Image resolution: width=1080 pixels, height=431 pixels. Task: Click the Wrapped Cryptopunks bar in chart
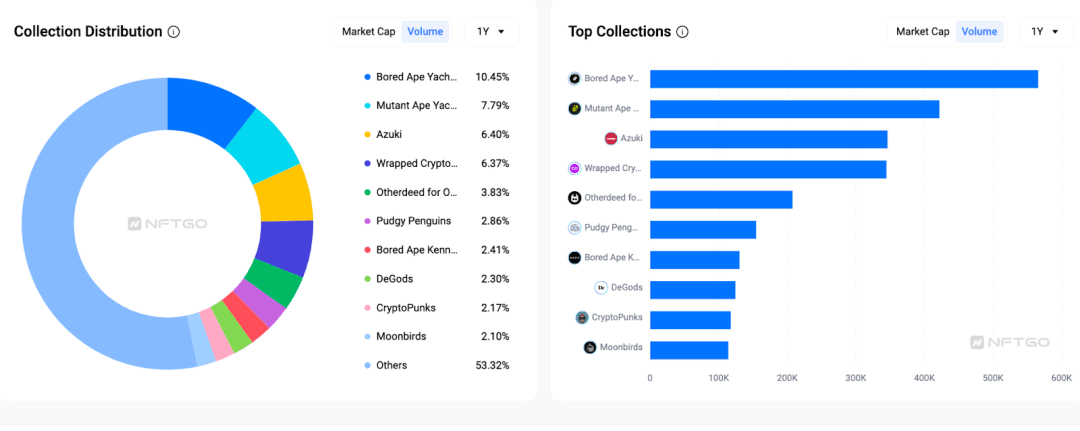coord(767,169)
